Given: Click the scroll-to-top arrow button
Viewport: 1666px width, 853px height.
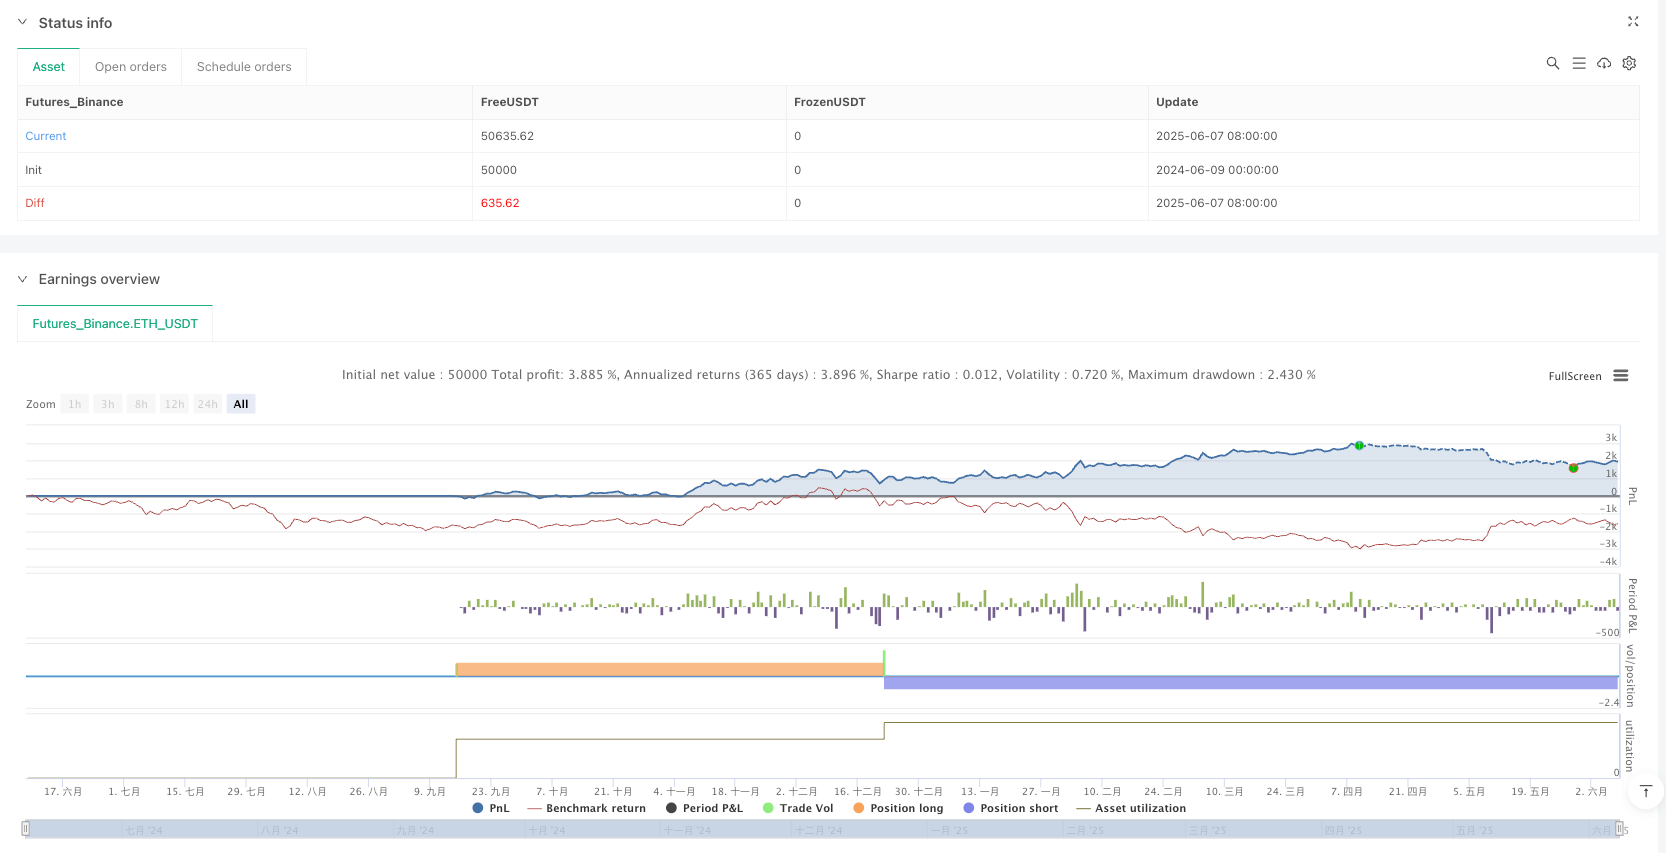Looking at the screenshot, I should (x=1645, y=791).
